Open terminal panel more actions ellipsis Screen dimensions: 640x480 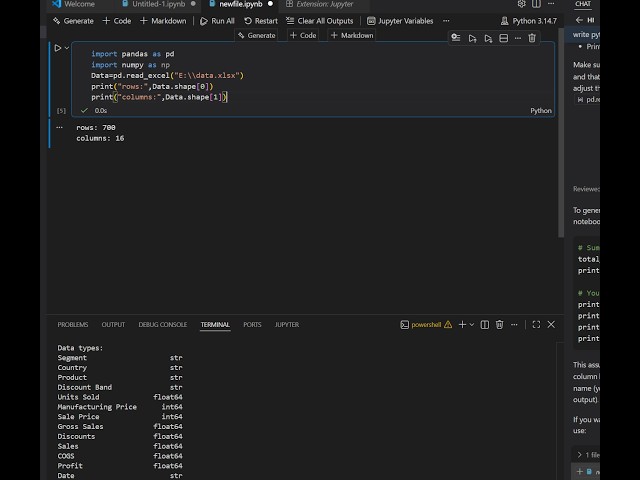(x=514, y=324)
